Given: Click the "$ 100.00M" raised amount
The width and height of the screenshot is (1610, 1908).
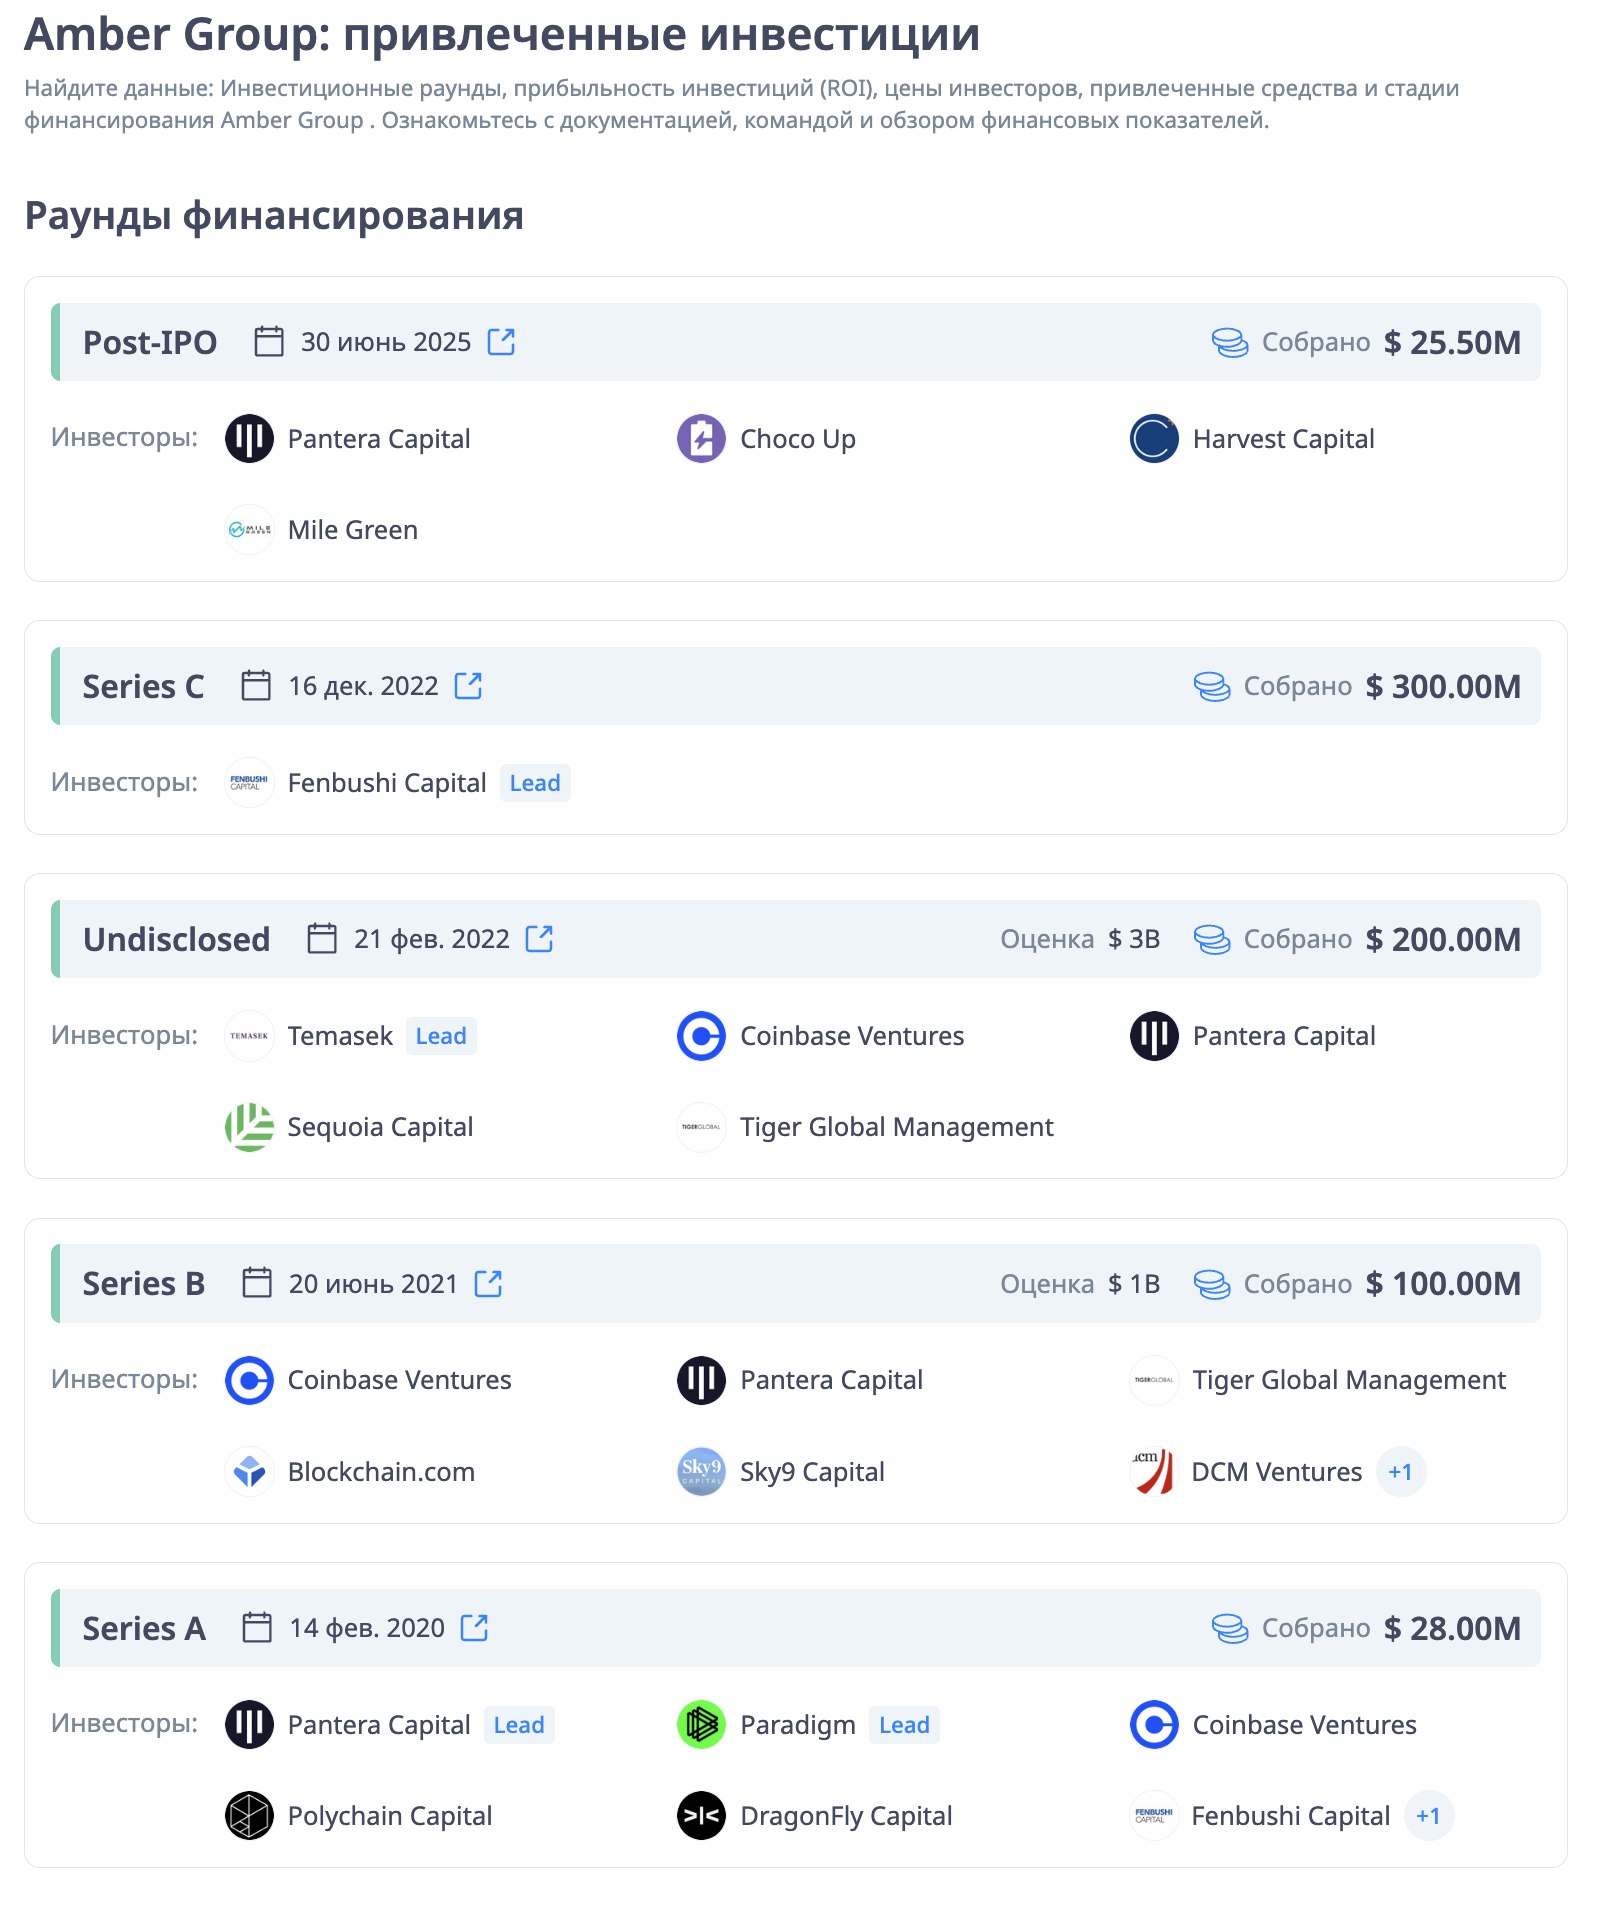Looking at the screenshot, I should coord(1443,1283).
